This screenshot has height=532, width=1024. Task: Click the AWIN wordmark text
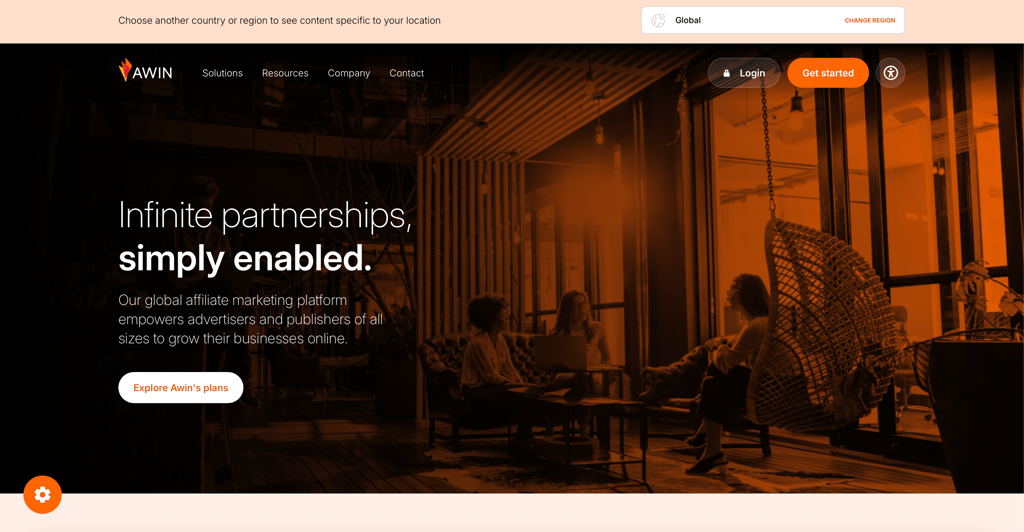[x=153, y=72]
